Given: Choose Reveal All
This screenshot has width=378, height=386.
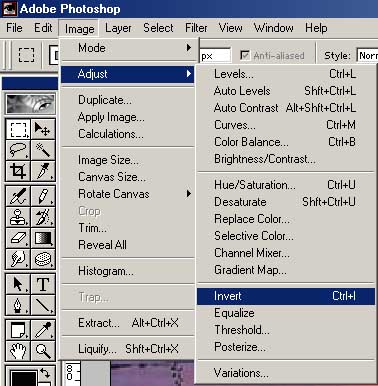Looking at the screenshot, I should 128,245.
